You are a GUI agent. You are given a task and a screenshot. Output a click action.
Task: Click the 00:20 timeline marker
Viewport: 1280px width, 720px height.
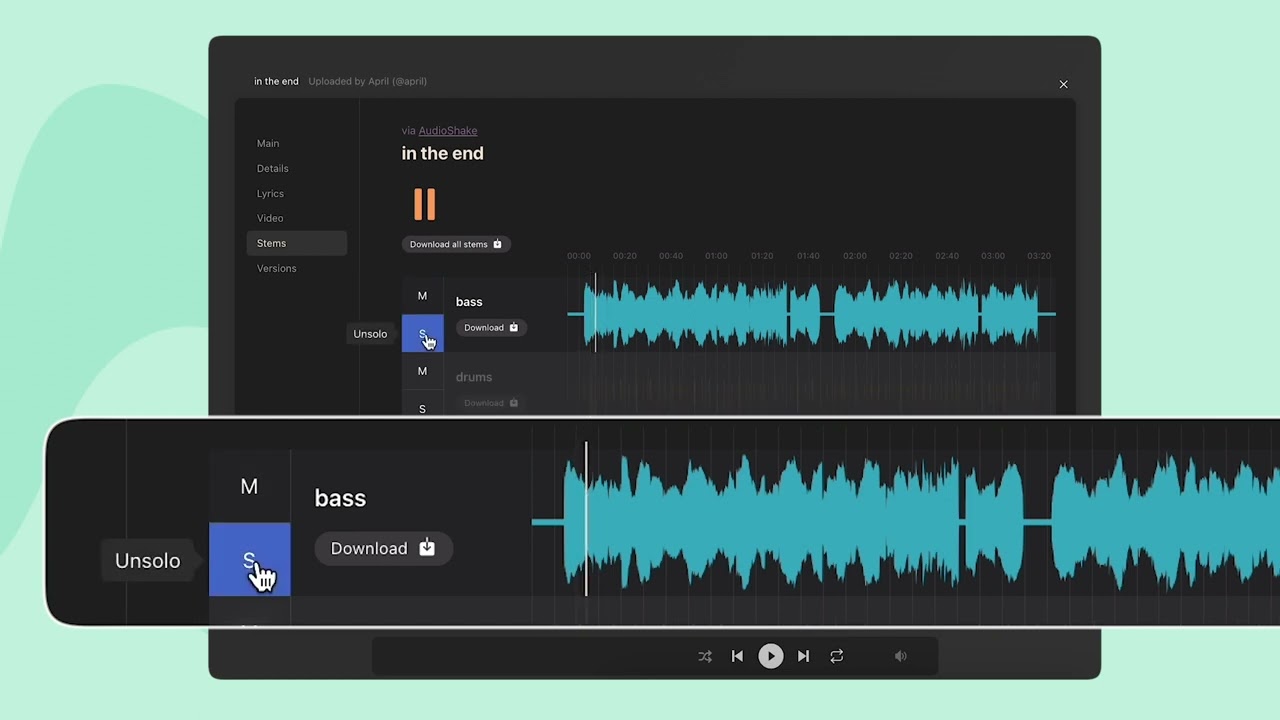pos(624,256)
